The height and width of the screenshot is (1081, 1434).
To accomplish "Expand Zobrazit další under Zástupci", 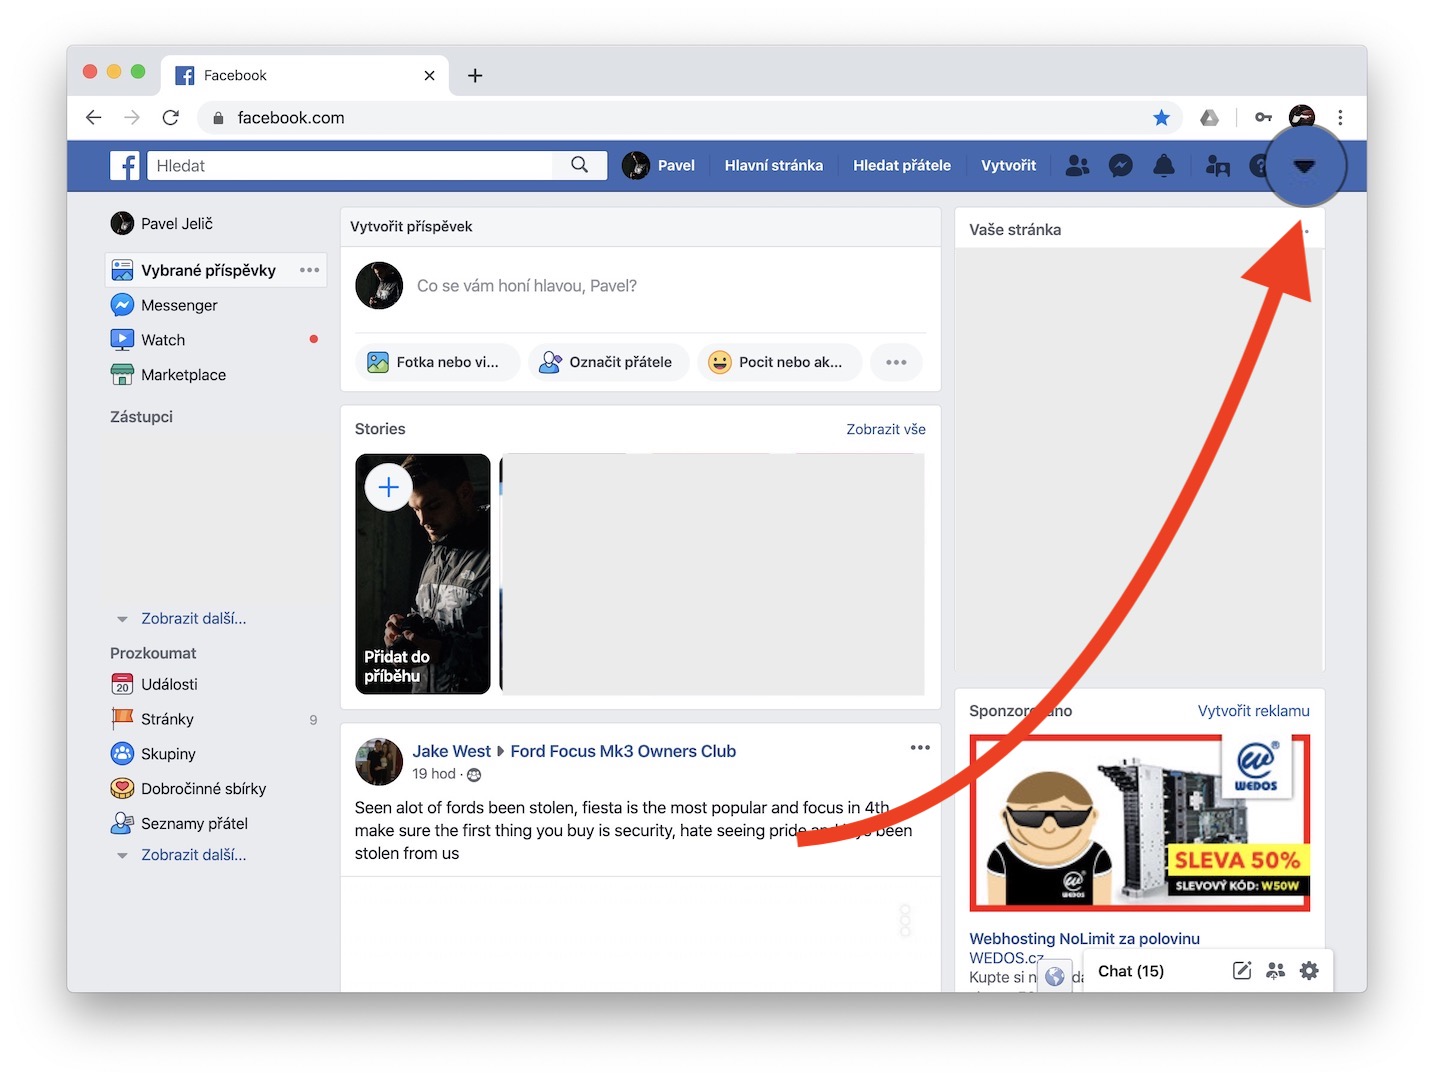I will point(193,619).
